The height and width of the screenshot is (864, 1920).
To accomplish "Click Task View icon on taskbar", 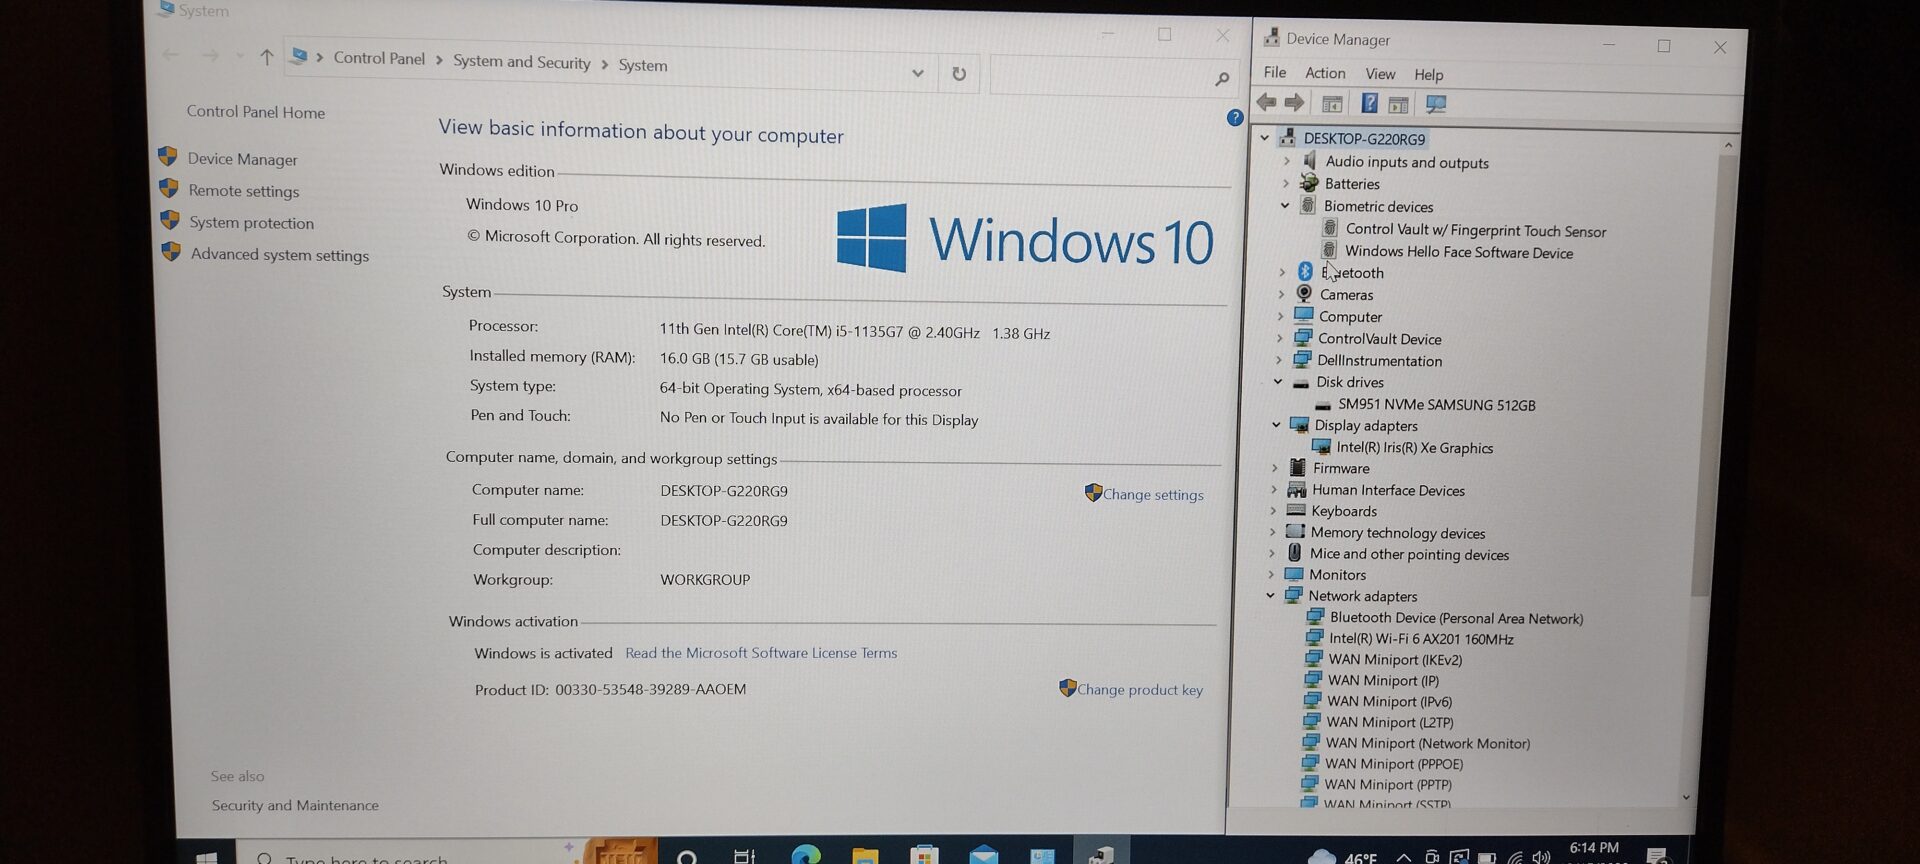I will [745, 856].
